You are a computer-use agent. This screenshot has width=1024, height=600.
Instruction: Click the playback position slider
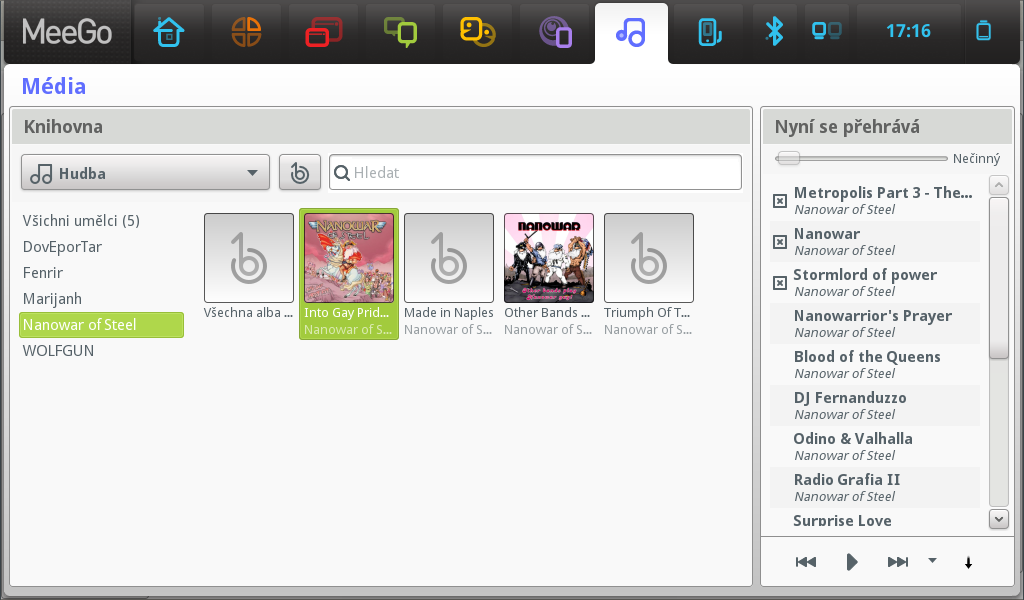point(861,158)
